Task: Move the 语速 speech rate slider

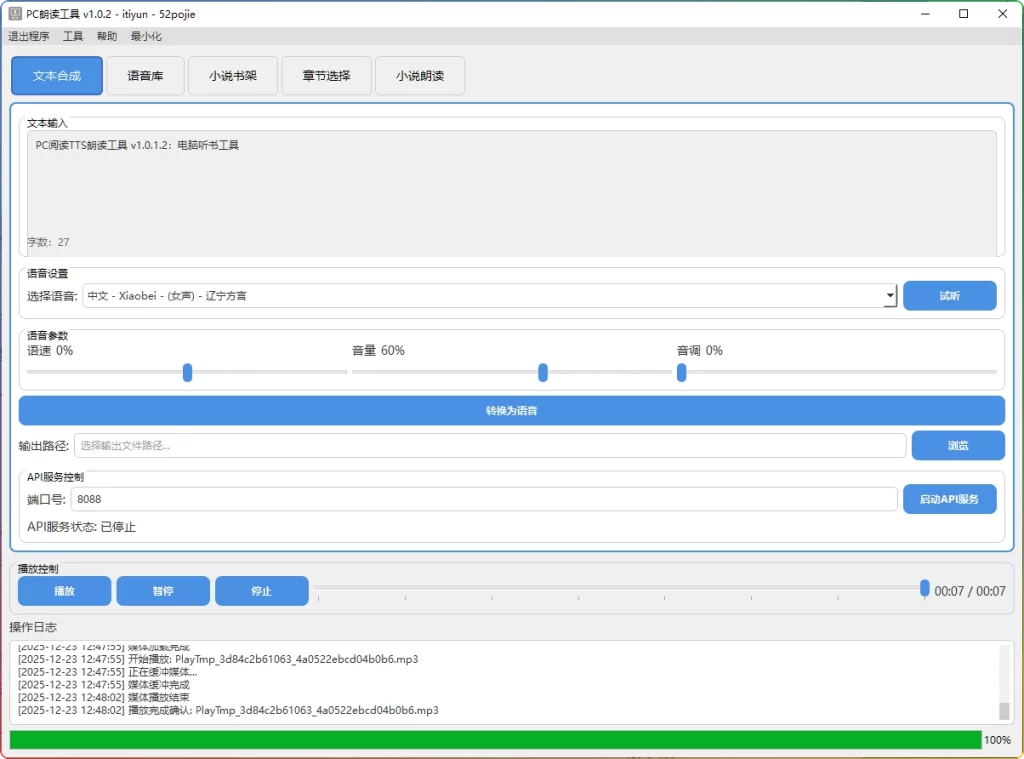Action: (187, 373)
